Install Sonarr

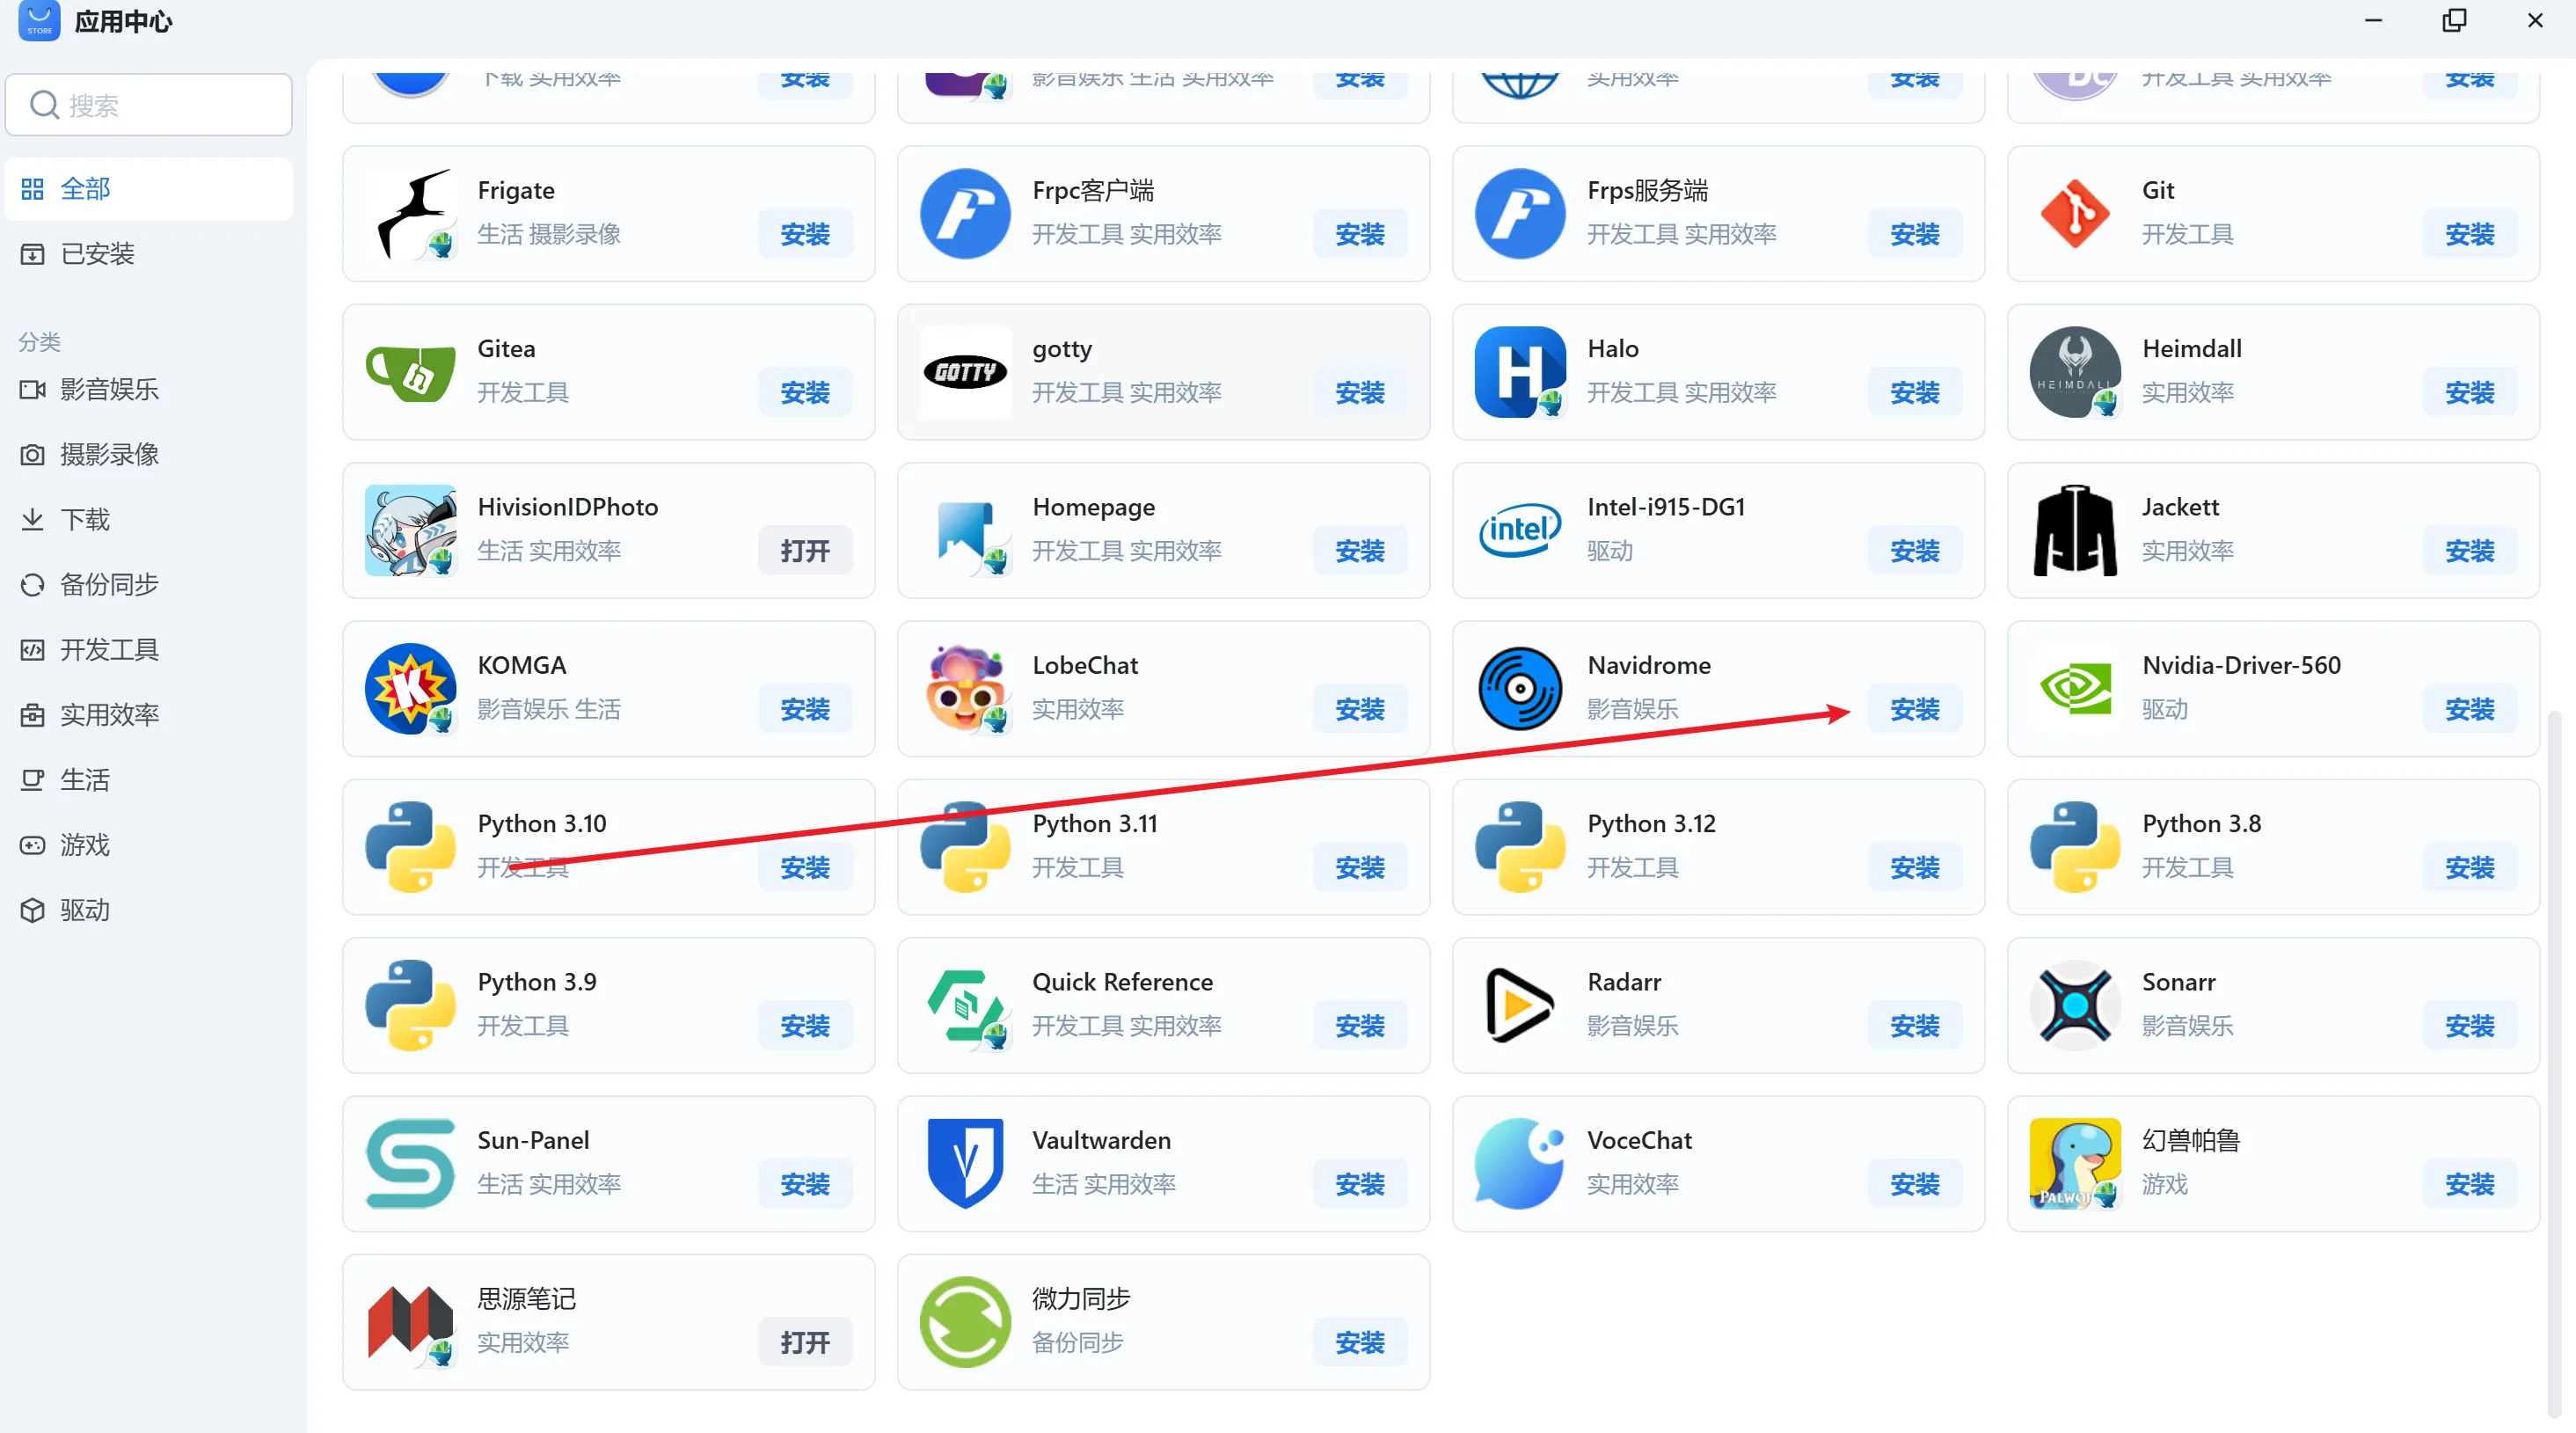tap(2470, 1026)
